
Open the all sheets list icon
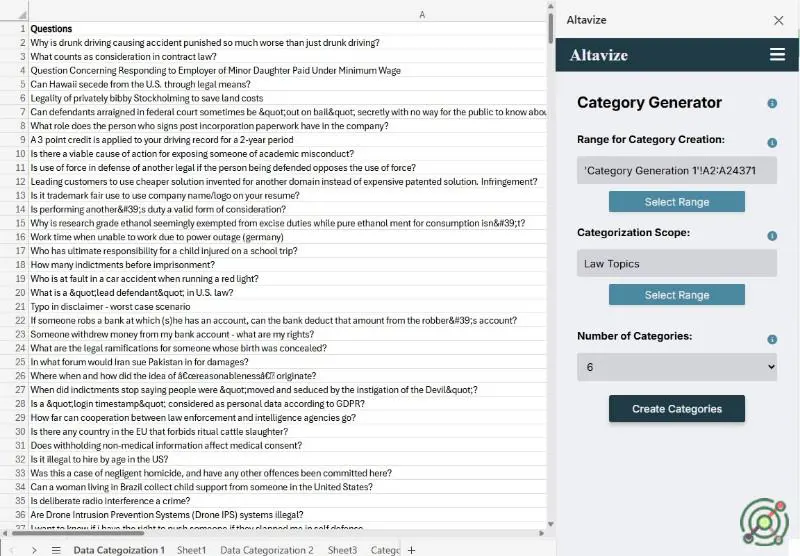click(x=56, y=550)
